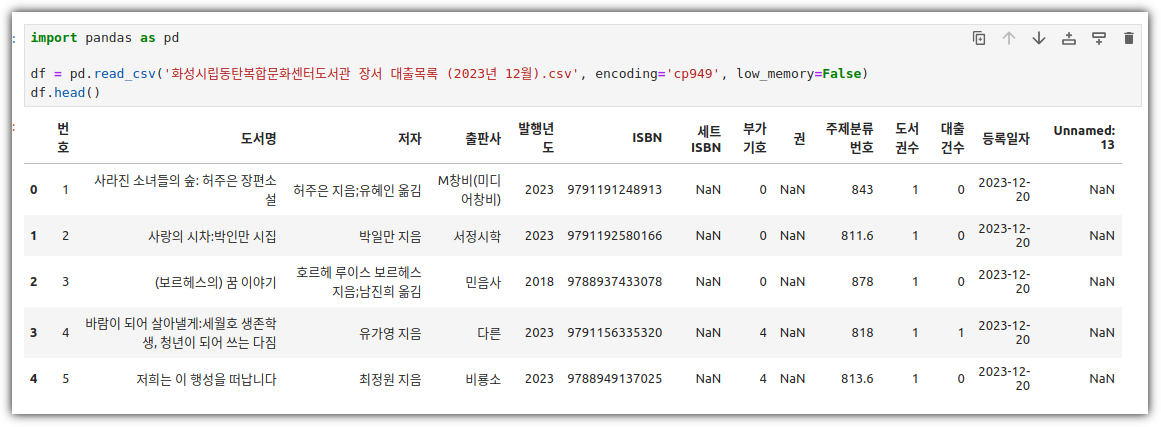The height and width of the screenshot is (427, 1161).
Task: Click the duplicate cell icon
Action: (x=979, y=38)
